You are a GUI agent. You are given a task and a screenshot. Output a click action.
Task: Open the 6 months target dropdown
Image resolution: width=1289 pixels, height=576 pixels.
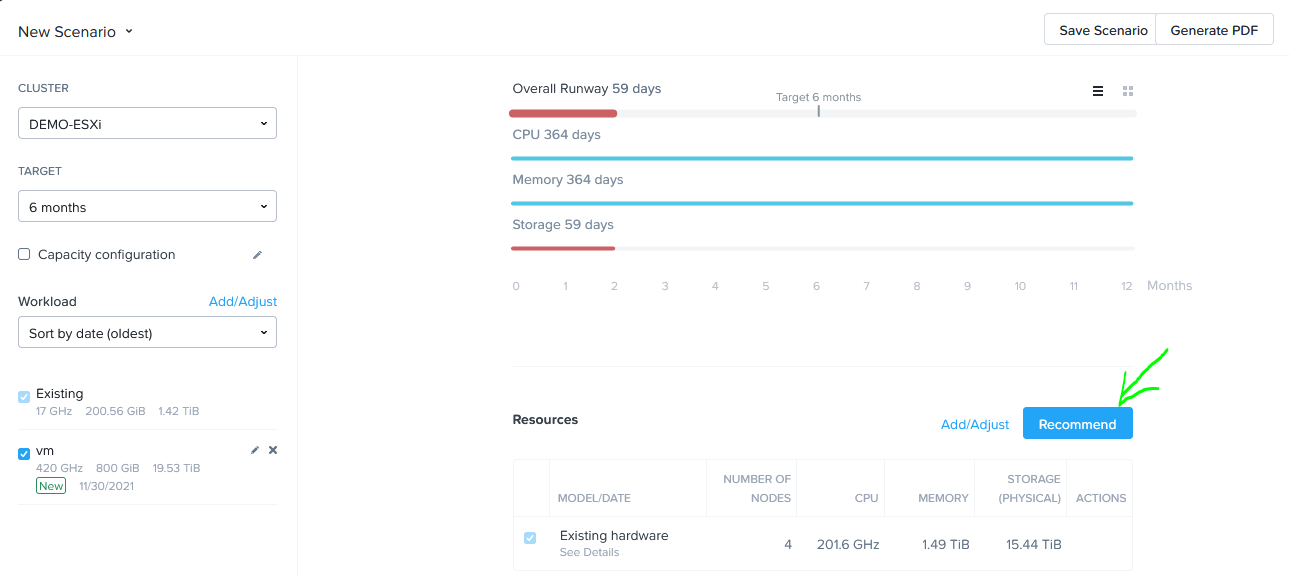pyautogui.click(x=147, y=207)
